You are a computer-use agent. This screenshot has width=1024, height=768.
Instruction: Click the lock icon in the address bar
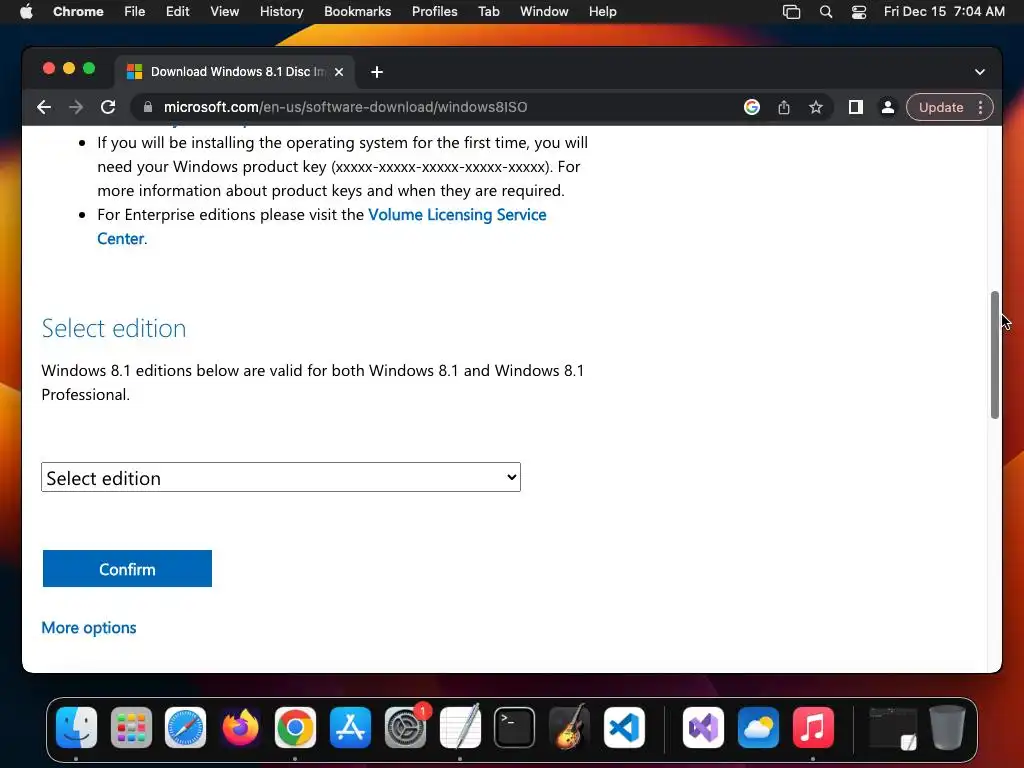pos(148,107)
